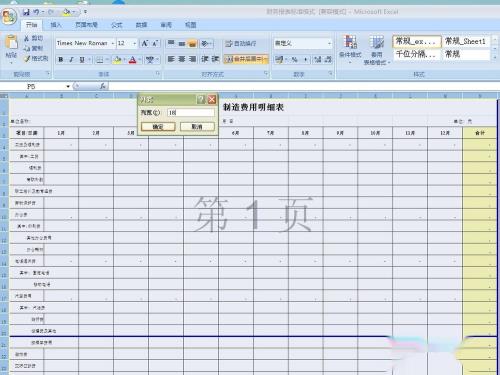Open the number format combo box

(303, 43)
